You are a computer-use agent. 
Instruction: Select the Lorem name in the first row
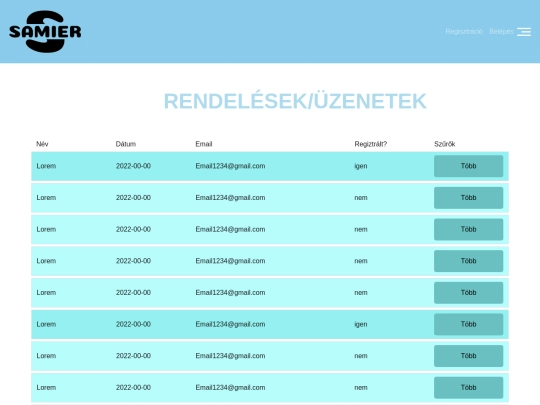(46, 166)
